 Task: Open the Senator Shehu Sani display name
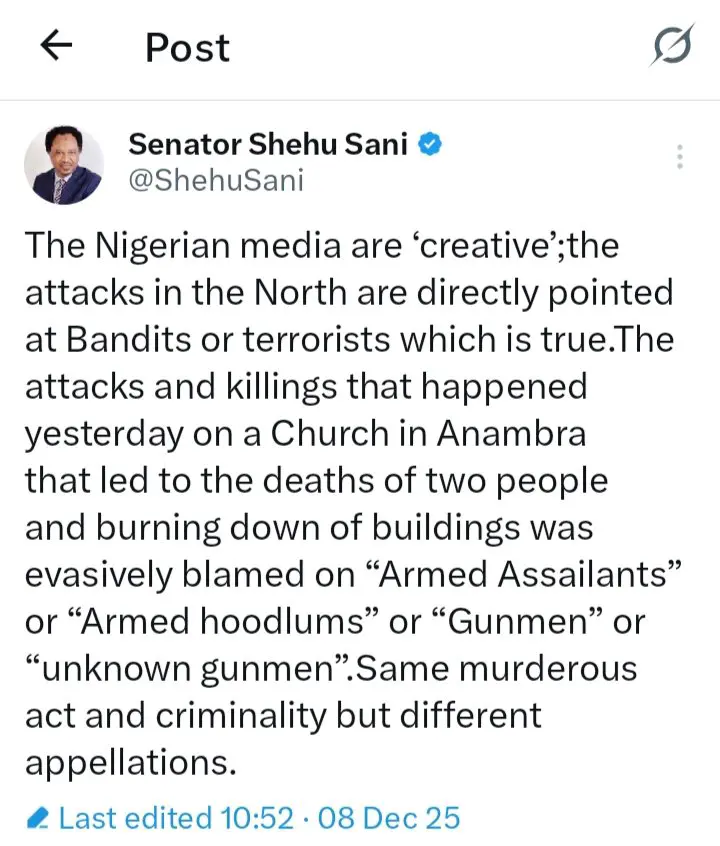coord(268,145)
